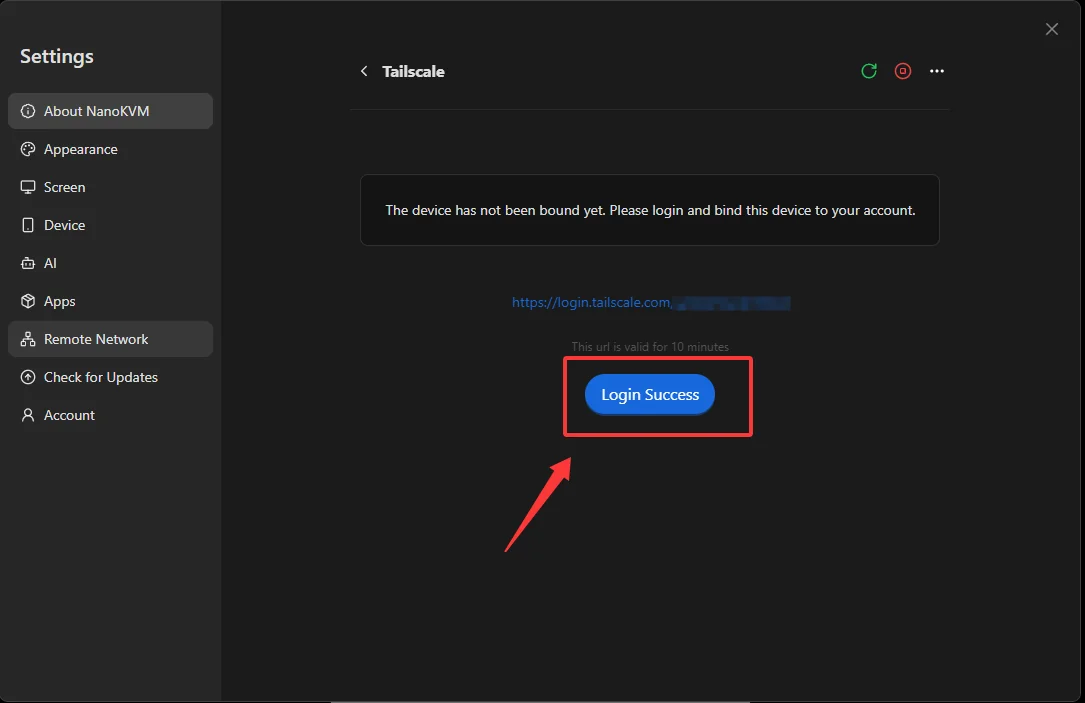Viewport: 1085px width, 703px height.
Task: Click the upload arrow icon beside Check for Updates
Action: 28,377
